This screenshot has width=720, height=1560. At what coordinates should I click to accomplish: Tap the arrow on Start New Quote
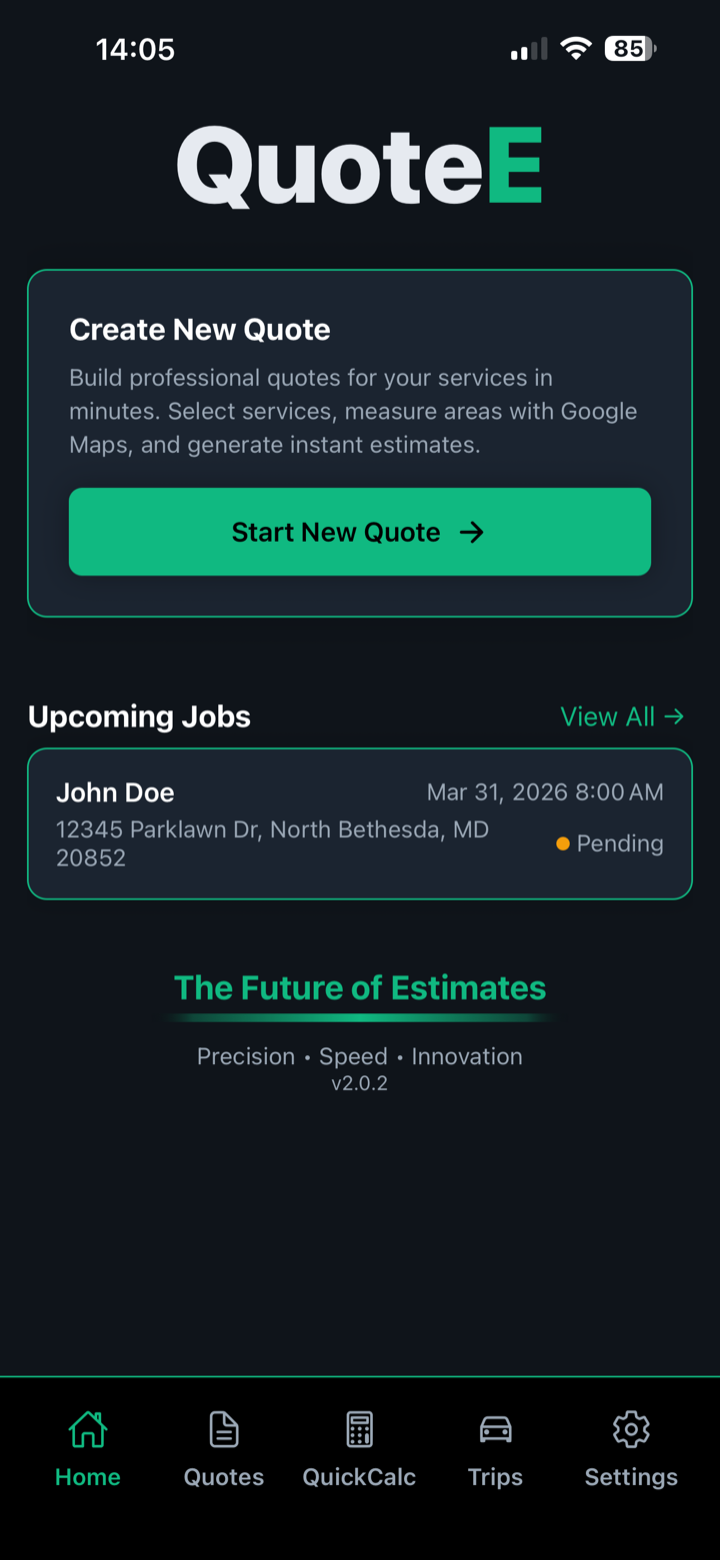coord(471,532)
